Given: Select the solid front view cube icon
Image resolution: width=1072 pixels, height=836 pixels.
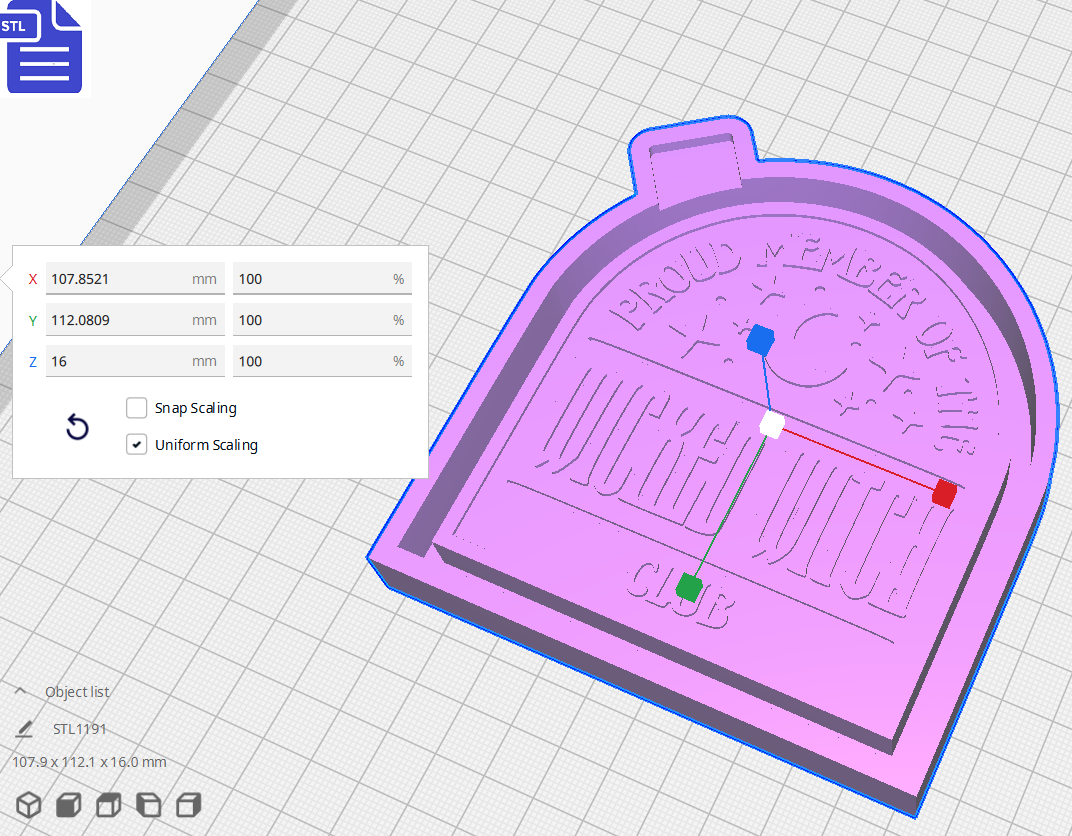Looking at the screenshot, I should pos(68,805).
